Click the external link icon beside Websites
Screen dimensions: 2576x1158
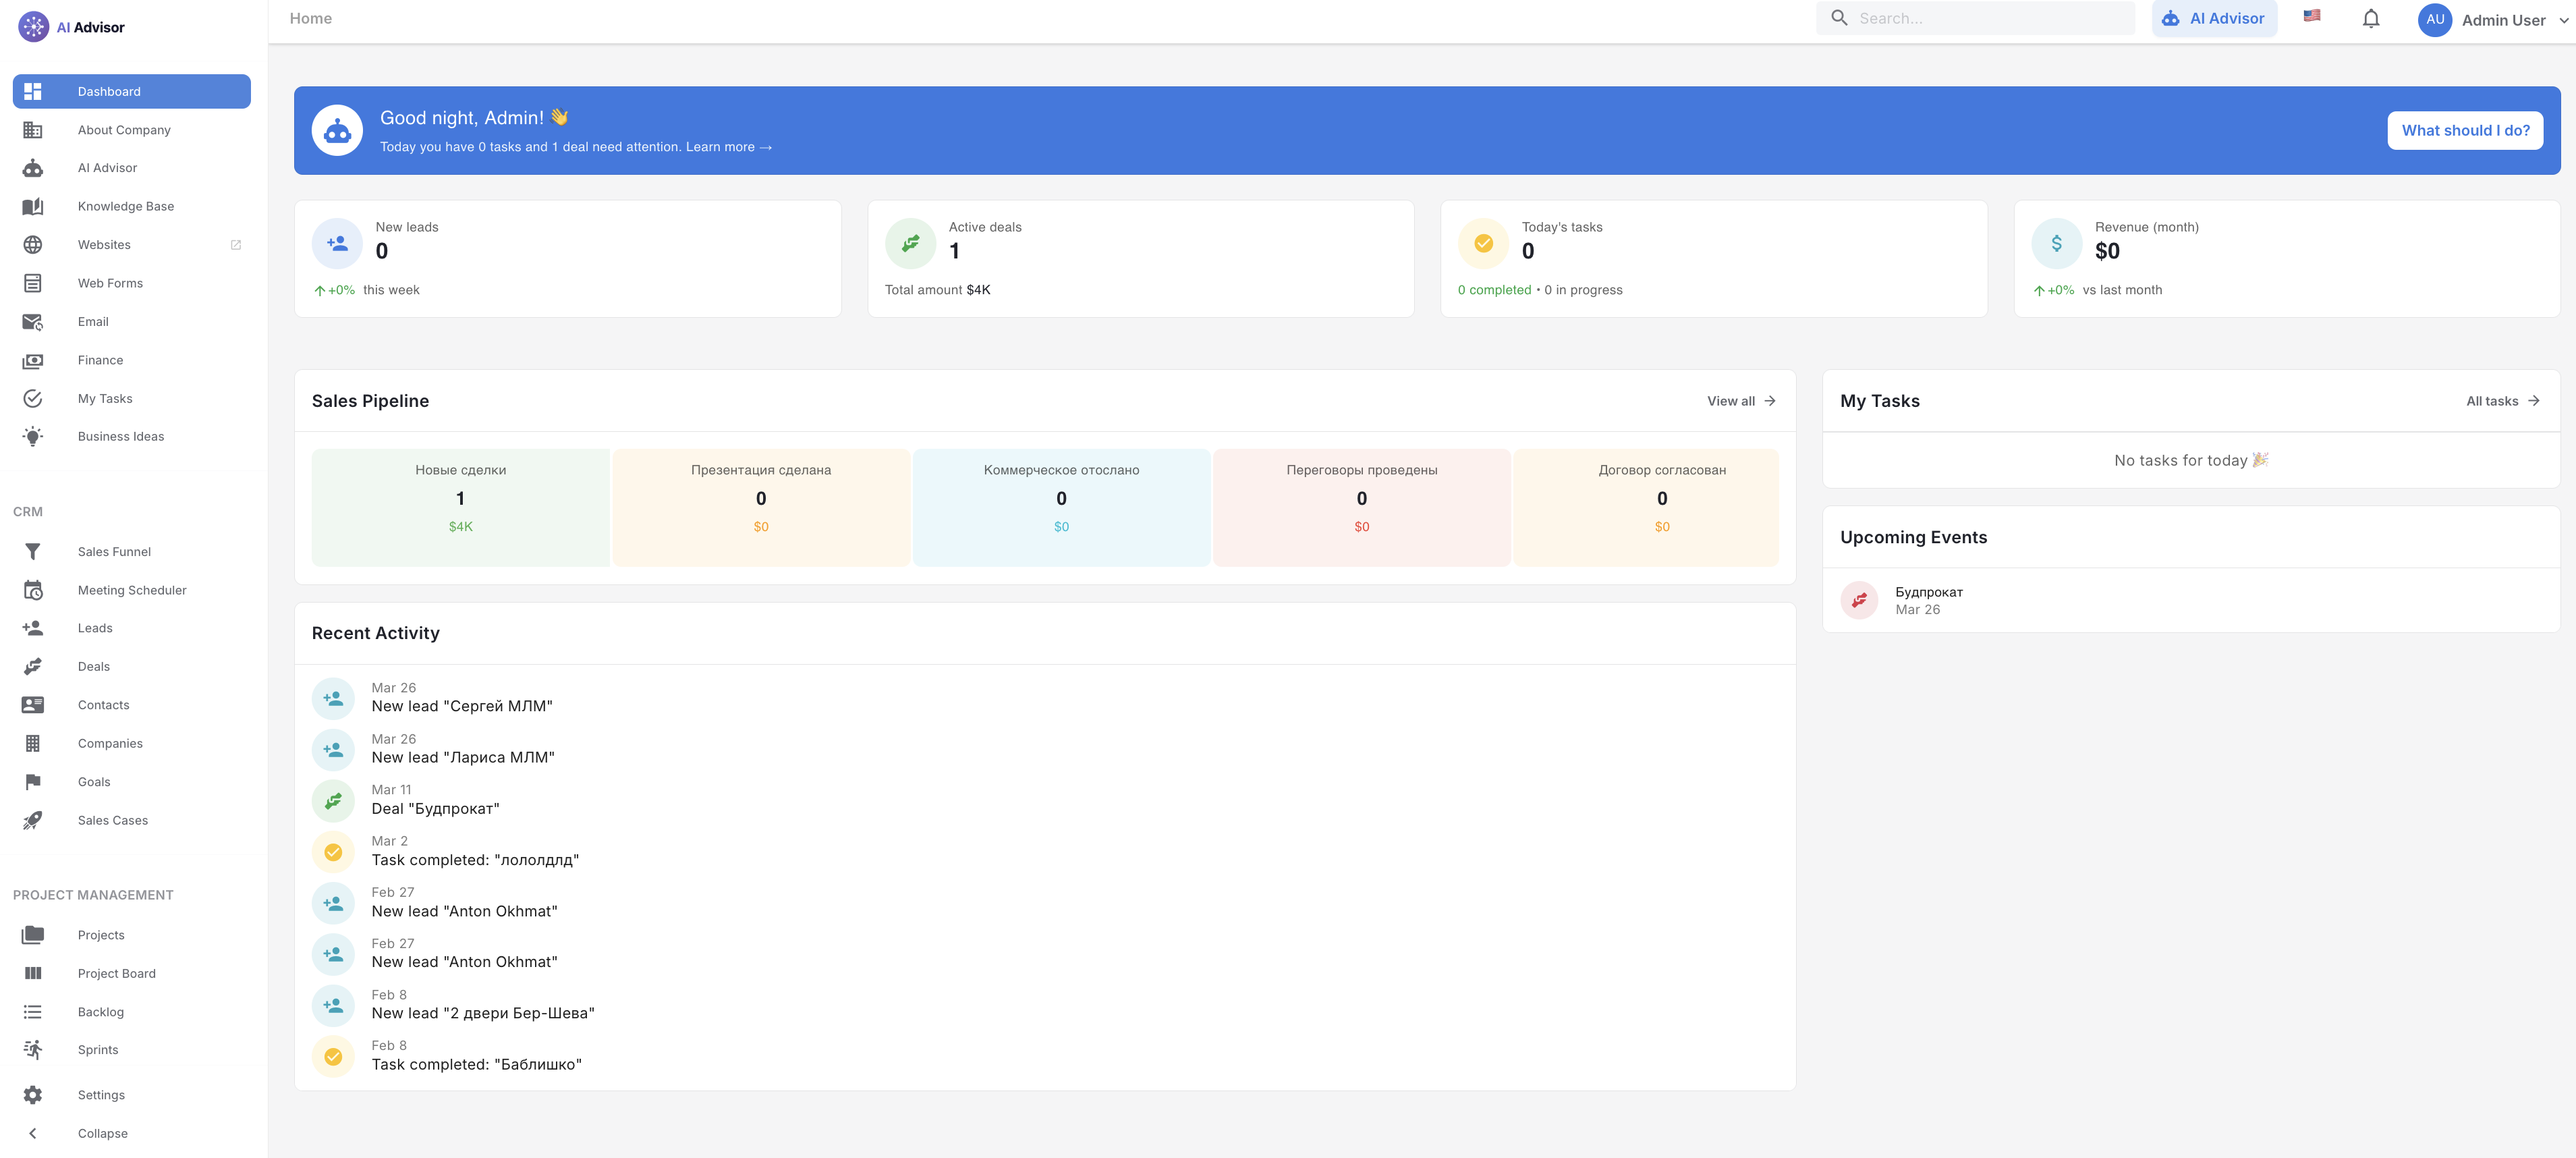[x=236, y=245]
